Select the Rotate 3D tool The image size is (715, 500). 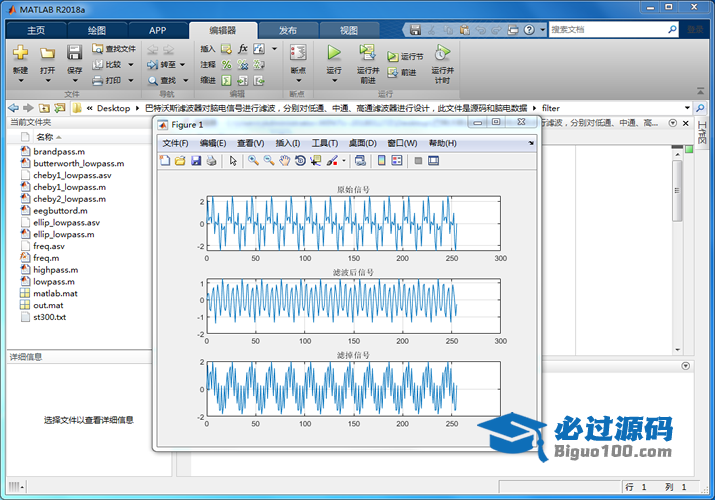300,160
